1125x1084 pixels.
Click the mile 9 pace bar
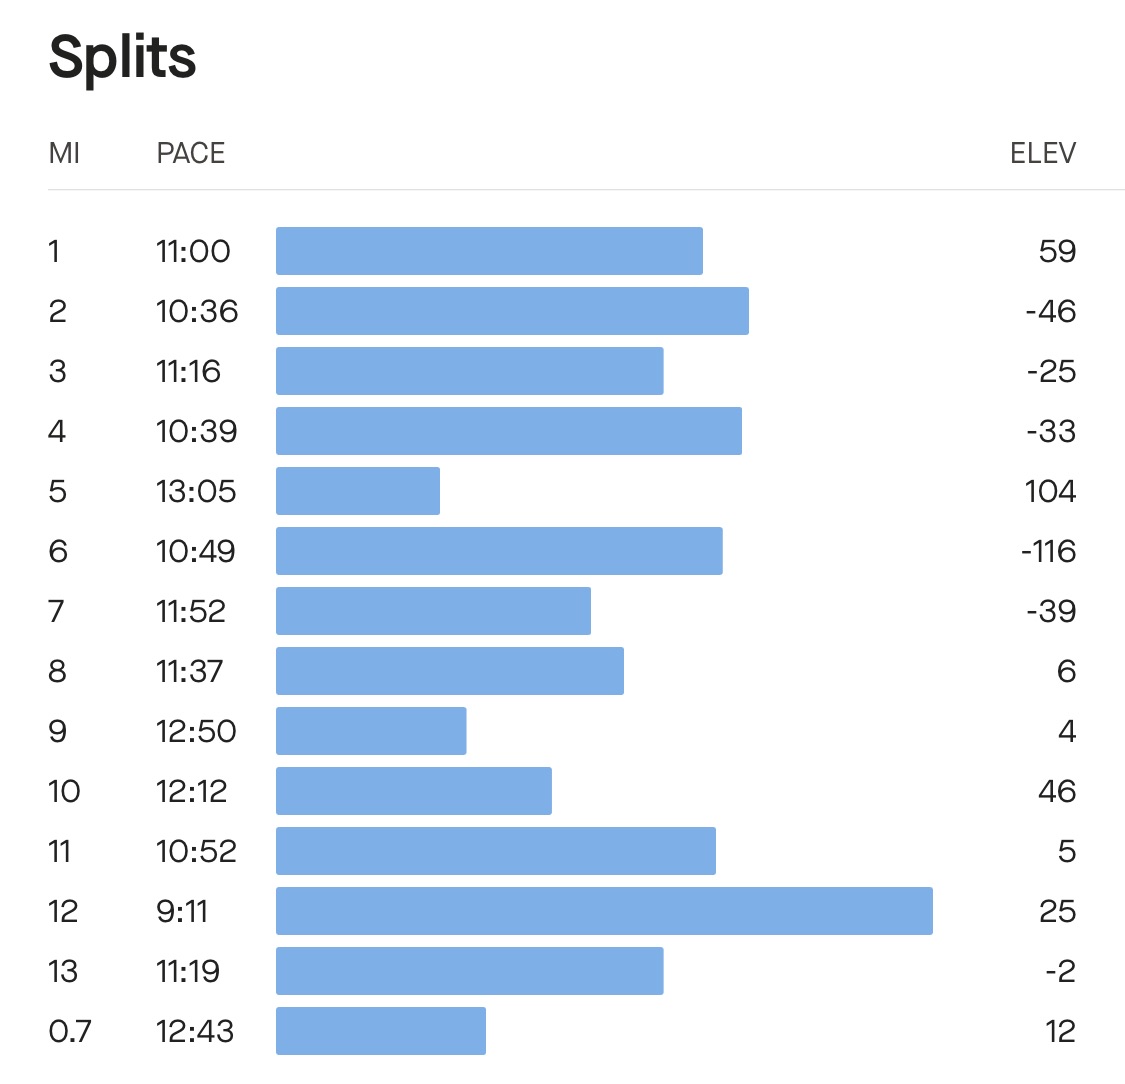point(371,731)
